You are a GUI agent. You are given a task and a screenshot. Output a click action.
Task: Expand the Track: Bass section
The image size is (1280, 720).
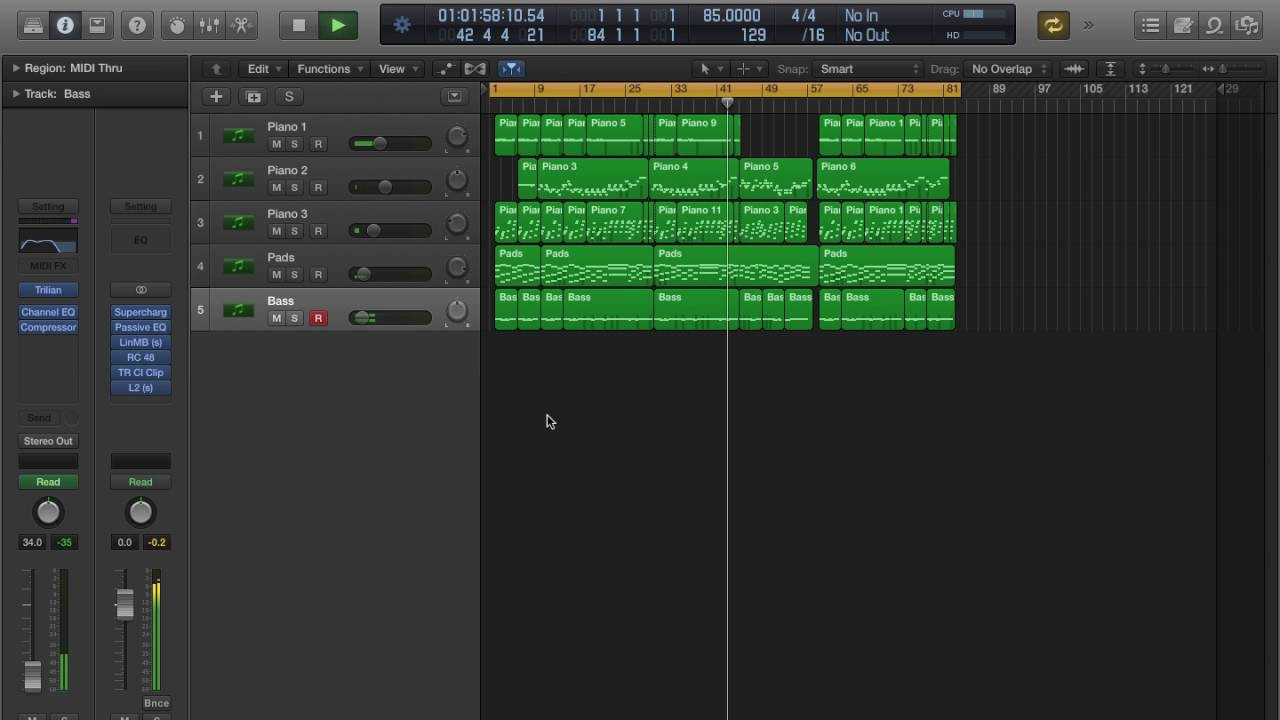point(16,94)
